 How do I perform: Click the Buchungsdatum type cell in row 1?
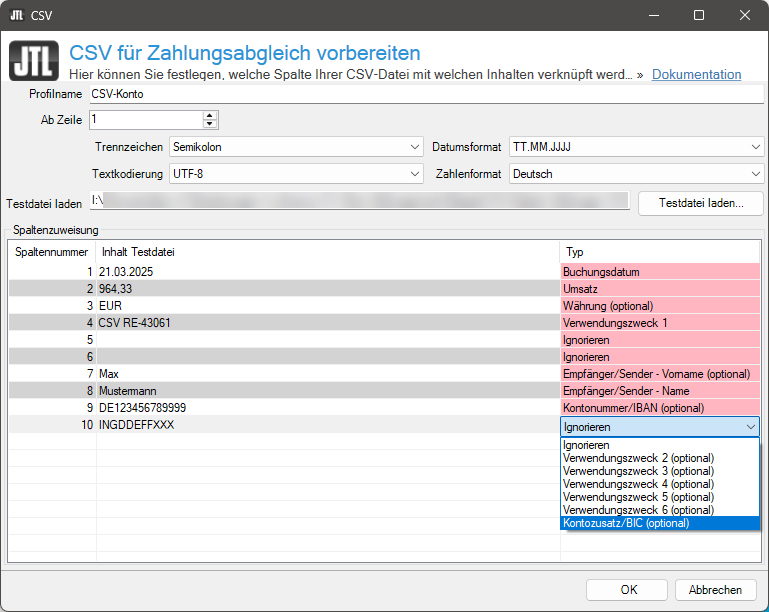[x=660, y=271]
